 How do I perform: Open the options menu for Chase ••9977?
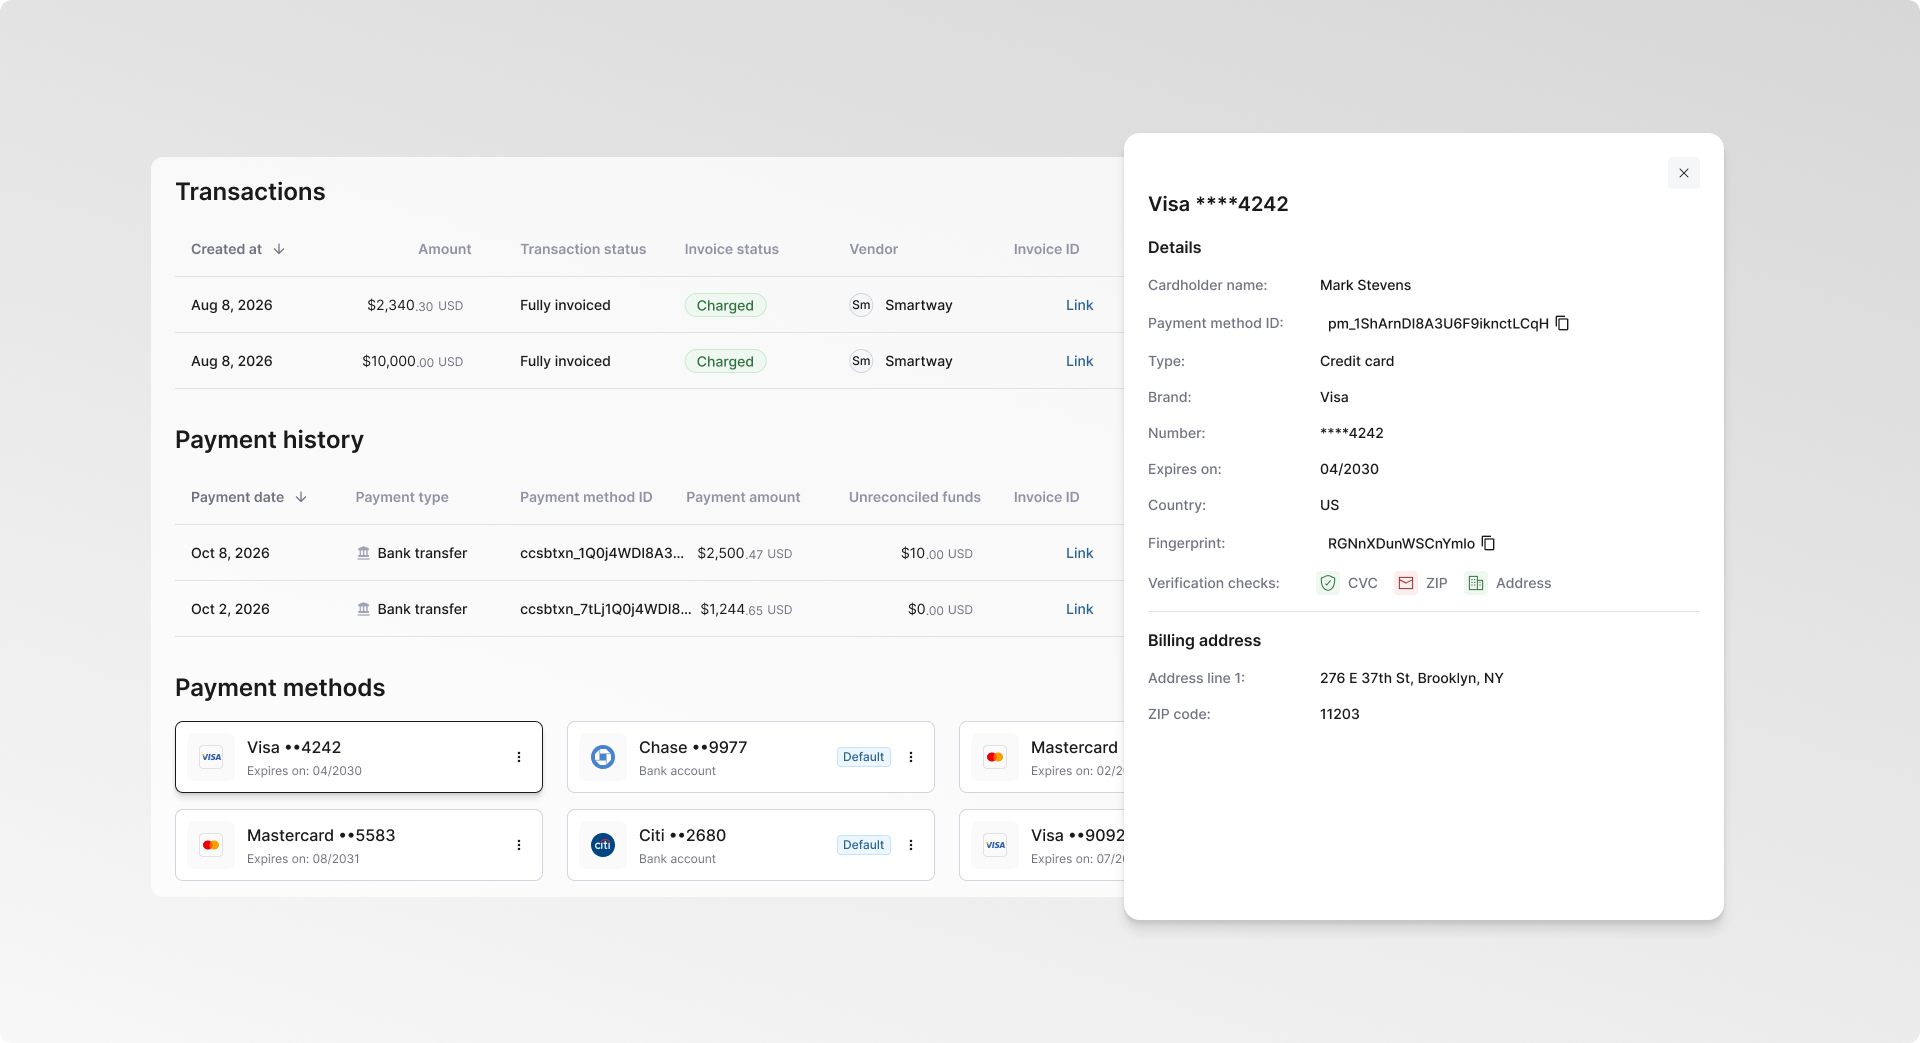pos(911,757)
